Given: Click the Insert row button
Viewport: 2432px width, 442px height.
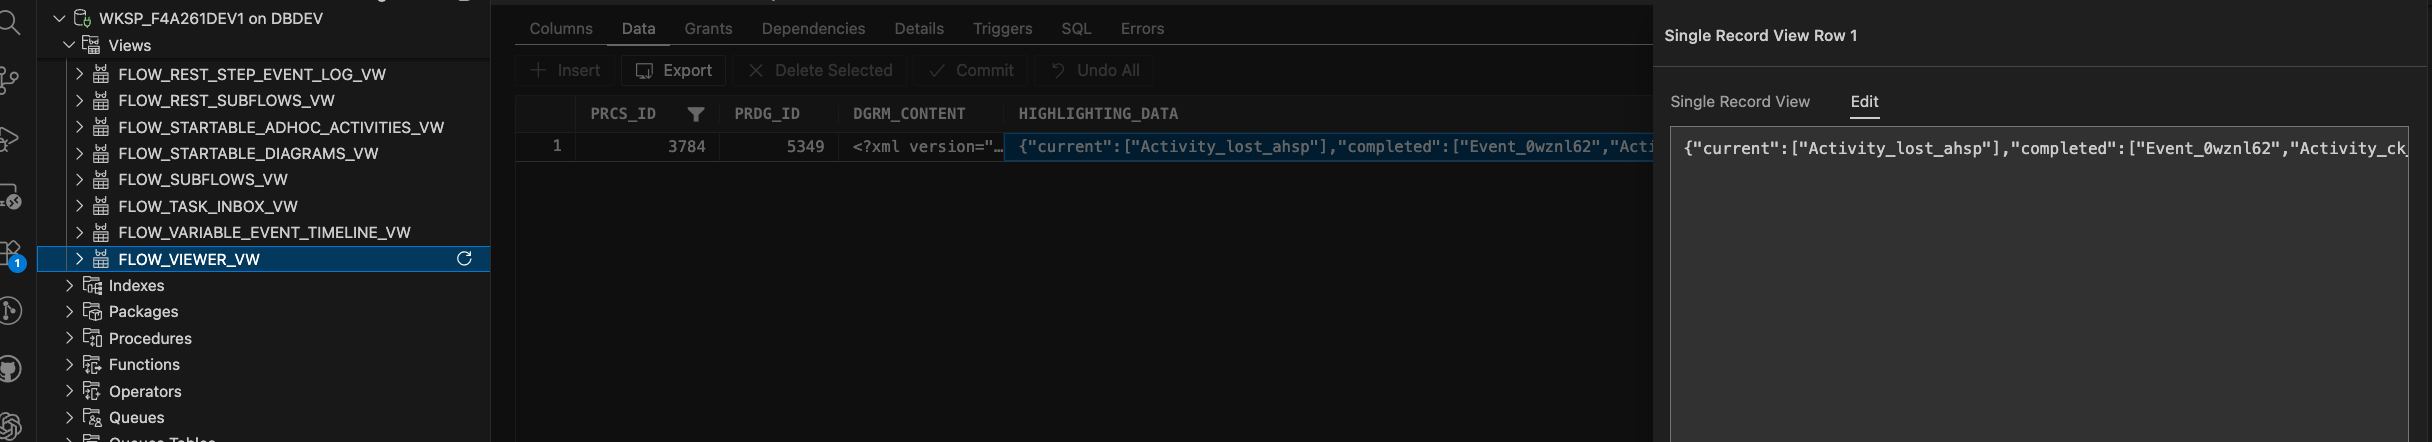Looking at the screenshot, I should coord(565,70).
